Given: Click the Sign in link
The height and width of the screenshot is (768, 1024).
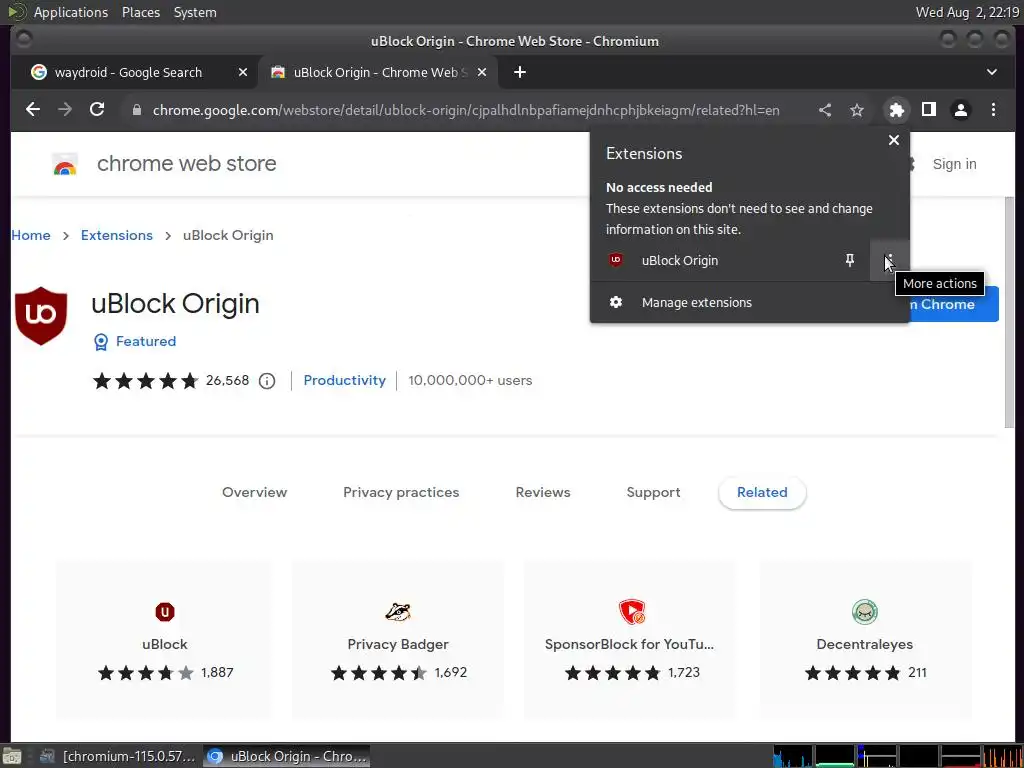Looking at the screenshot, I should pyautogui.click(x=954, y=165).
